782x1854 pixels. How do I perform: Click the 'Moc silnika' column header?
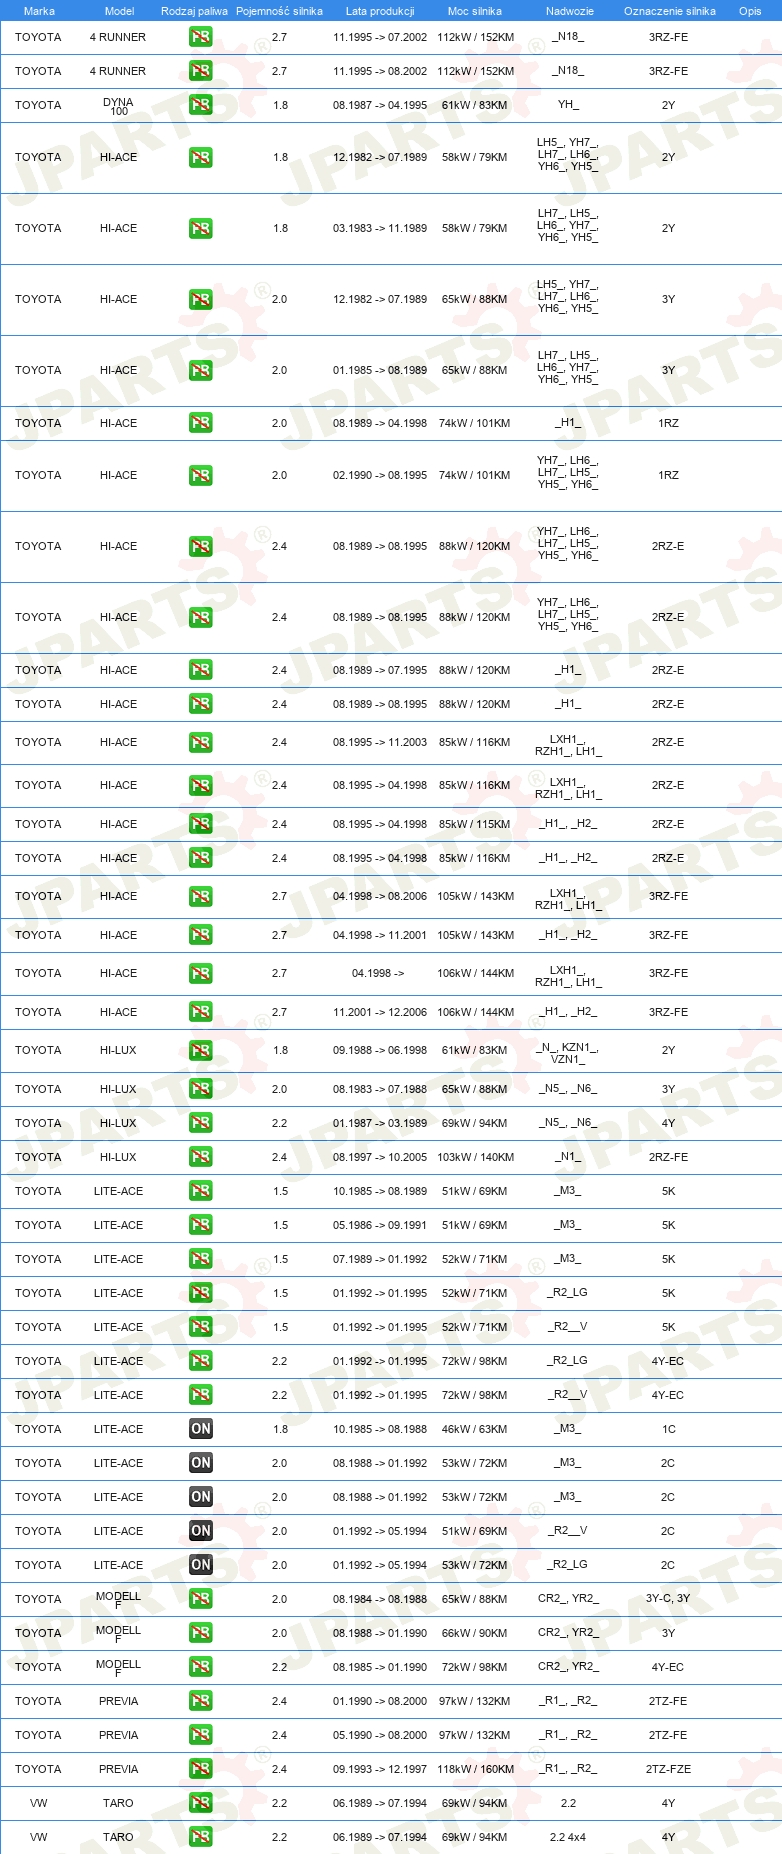[x=475, y=11]
